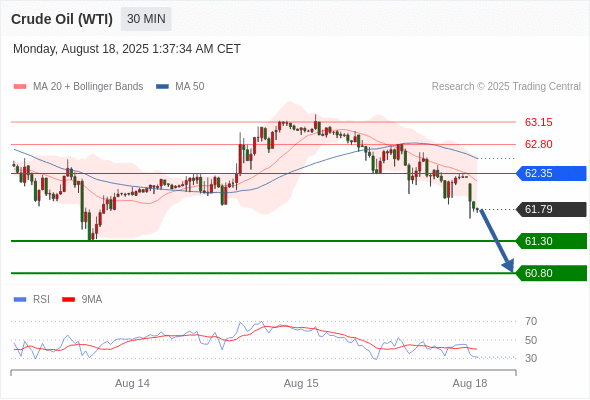Open the Research Trading Central credit link
This screenshot has height=400, width=590.
(506, 87)
